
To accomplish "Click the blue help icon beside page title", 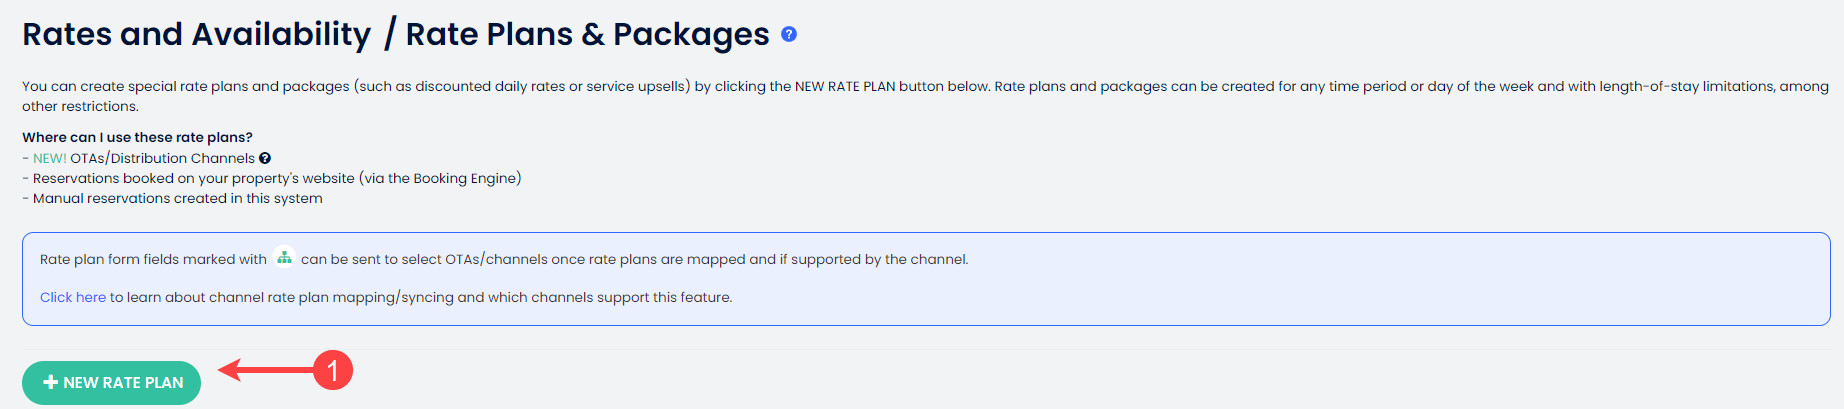I will click(x=789, y=34).
